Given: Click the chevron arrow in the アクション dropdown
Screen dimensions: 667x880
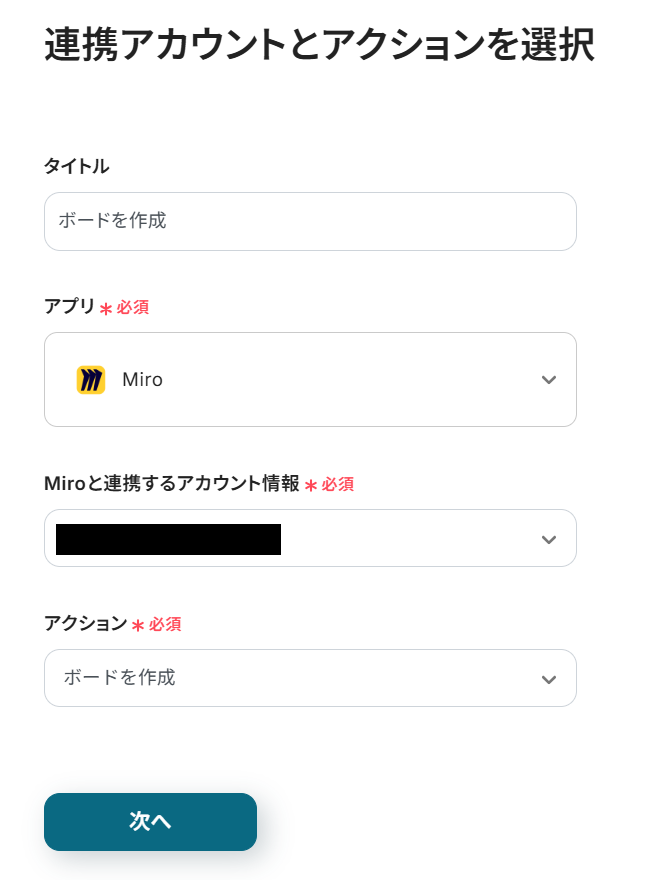Looking at the screenshot, I should pyautogui.click(x=548, y=679).
